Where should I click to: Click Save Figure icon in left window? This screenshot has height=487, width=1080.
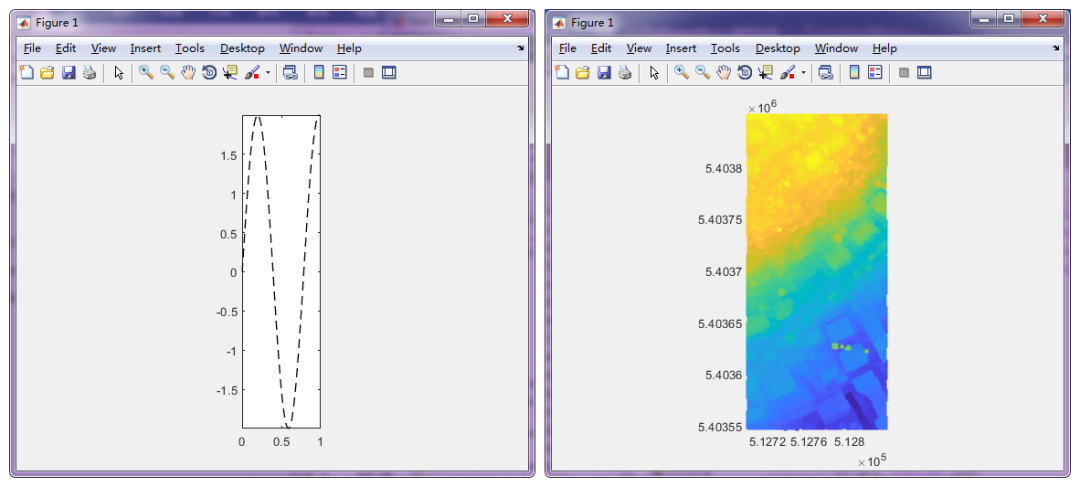coord(68,72)
